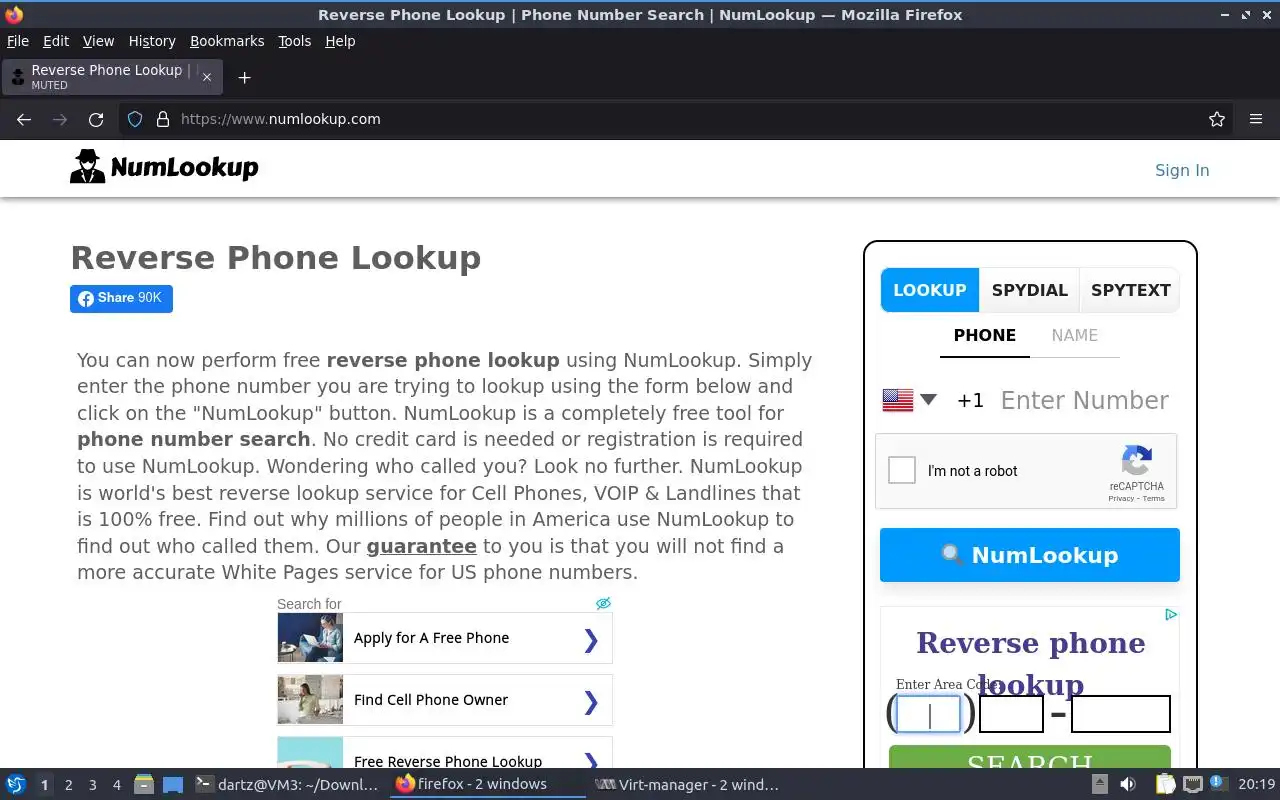Show desktop using blue taskbar icon
Image resolution: width=1280 pixels, height=800 pixels.
tap(173, 785)
